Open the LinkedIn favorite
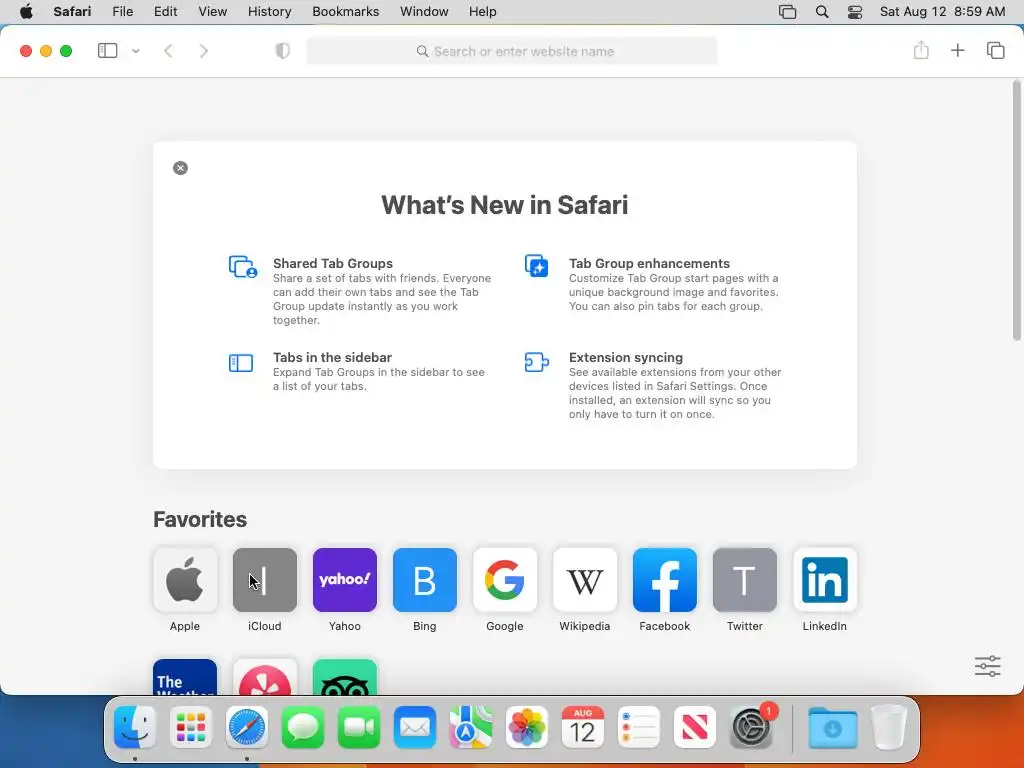This screenshot has width=1024, height=768. (825, 580)
